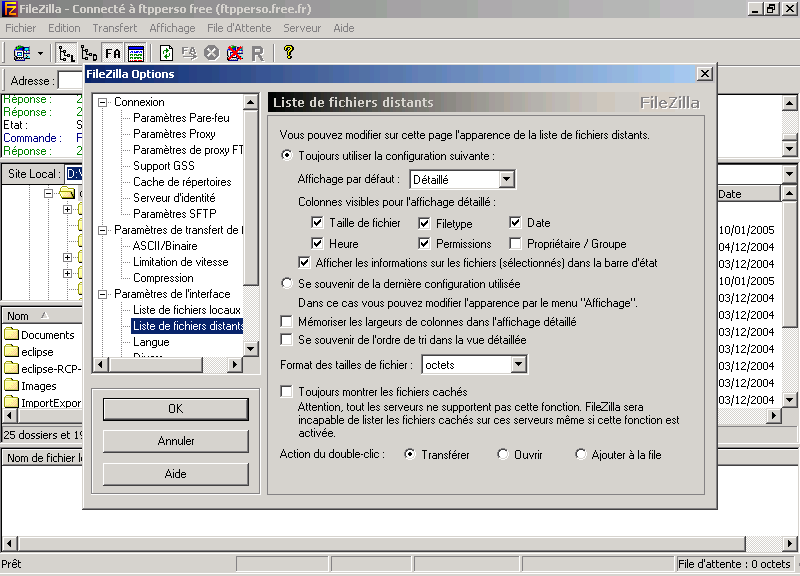Select 'Langue' in options tree
The width and height of the screenshot is (800, 576).
[151, 342]
